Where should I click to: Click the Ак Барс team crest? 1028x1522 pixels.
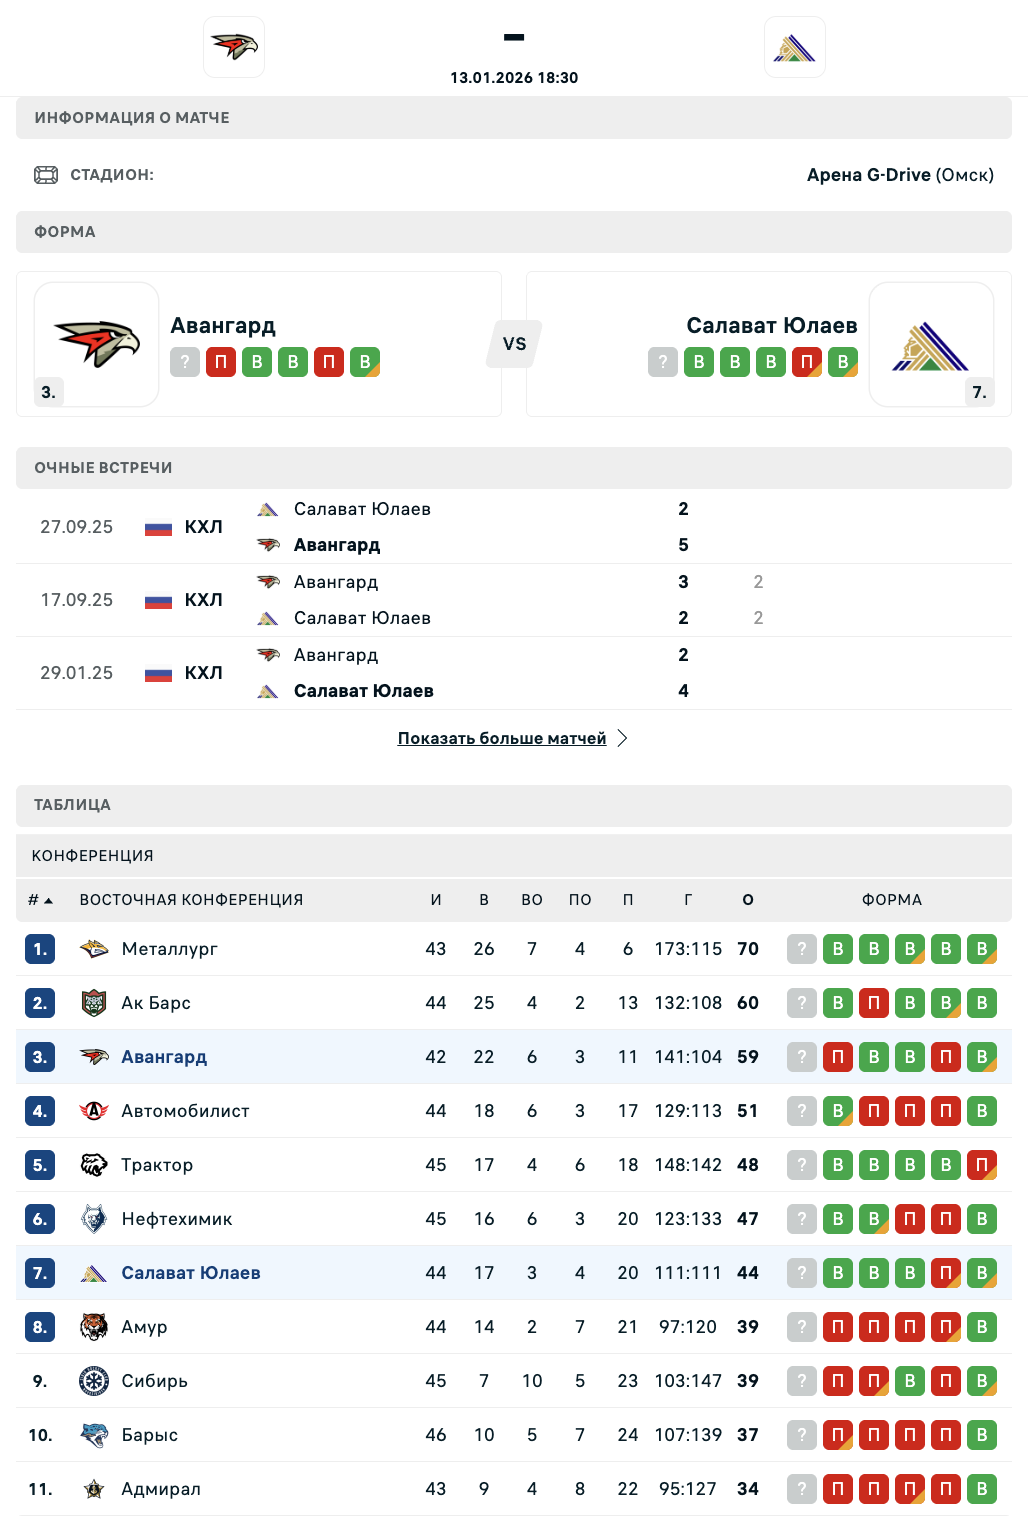point(94,1003)
